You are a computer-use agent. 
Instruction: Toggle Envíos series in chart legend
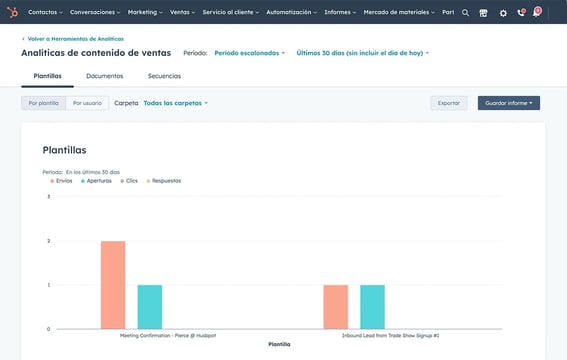click(61, 181)
